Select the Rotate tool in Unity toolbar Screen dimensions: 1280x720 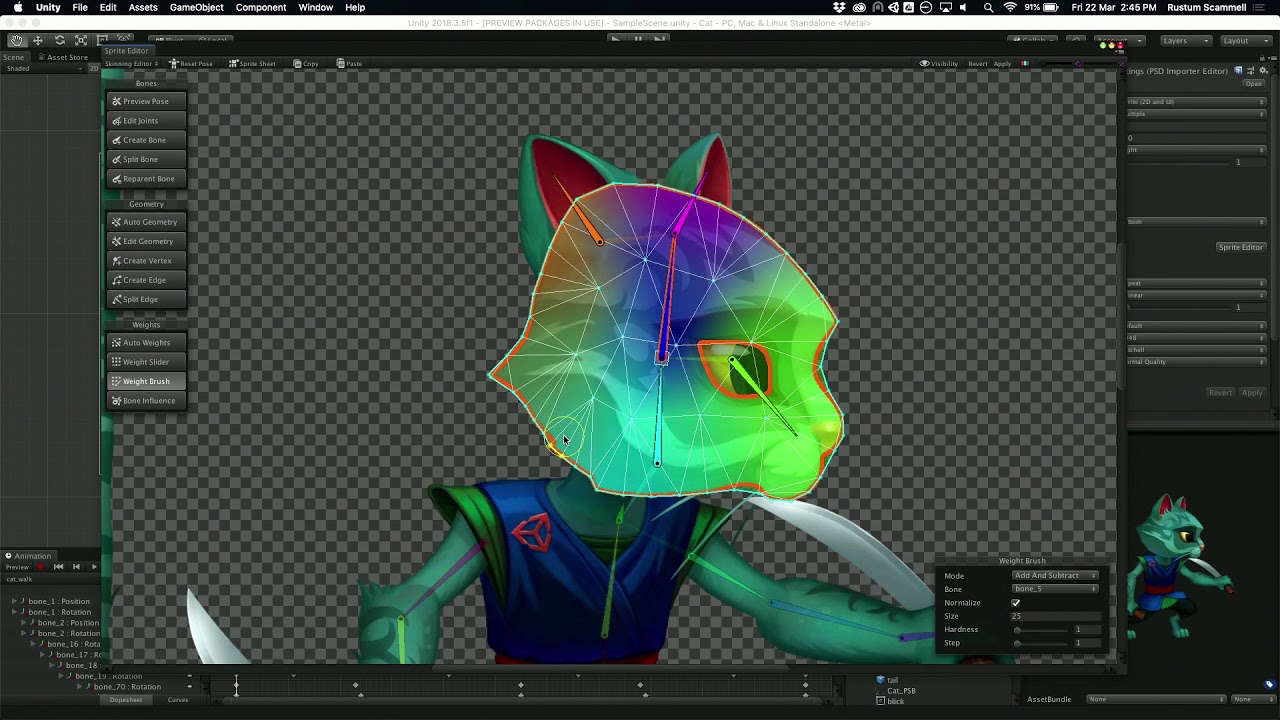point(60,40)
